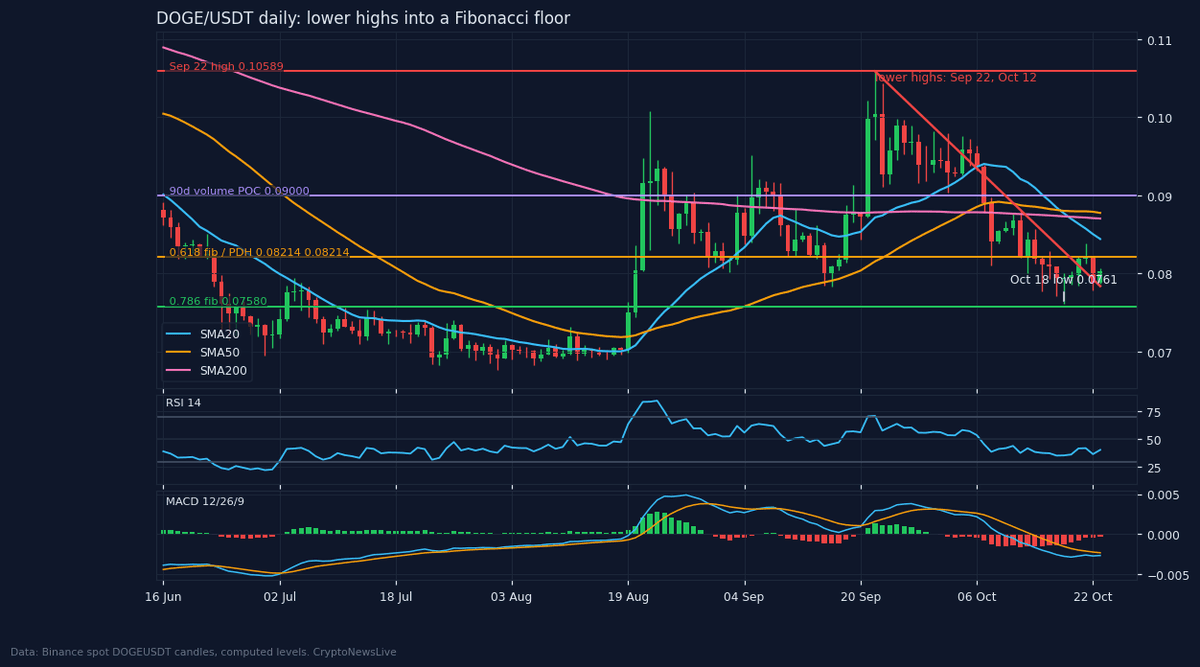
Task: Click the 'Oct 18 low 0.0761' annotation
Action: 1063,280
